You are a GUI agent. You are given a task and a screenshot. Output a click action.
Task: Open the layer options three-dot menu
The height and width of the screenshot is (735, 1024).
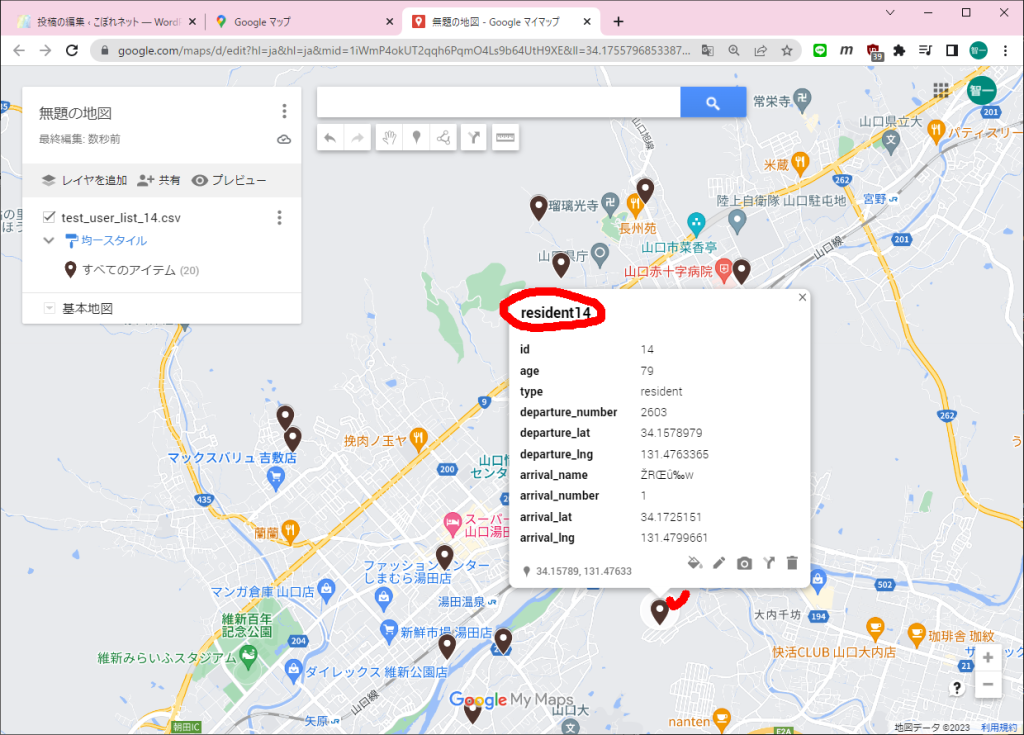coord(279,217)
